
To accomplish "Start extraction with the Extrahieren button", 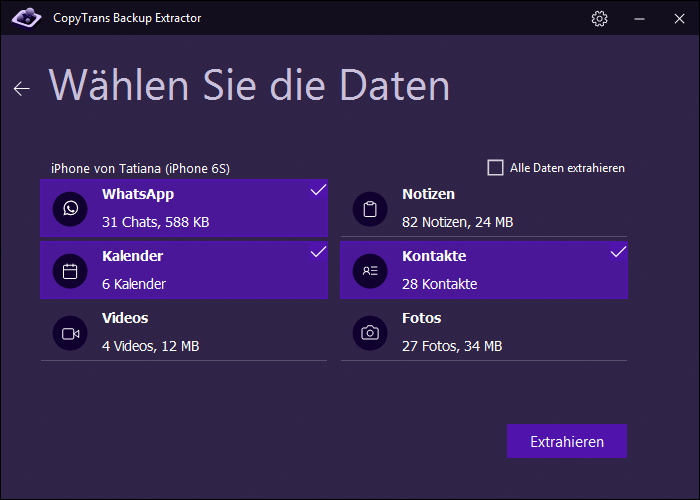I will click(x=567, y=441).
